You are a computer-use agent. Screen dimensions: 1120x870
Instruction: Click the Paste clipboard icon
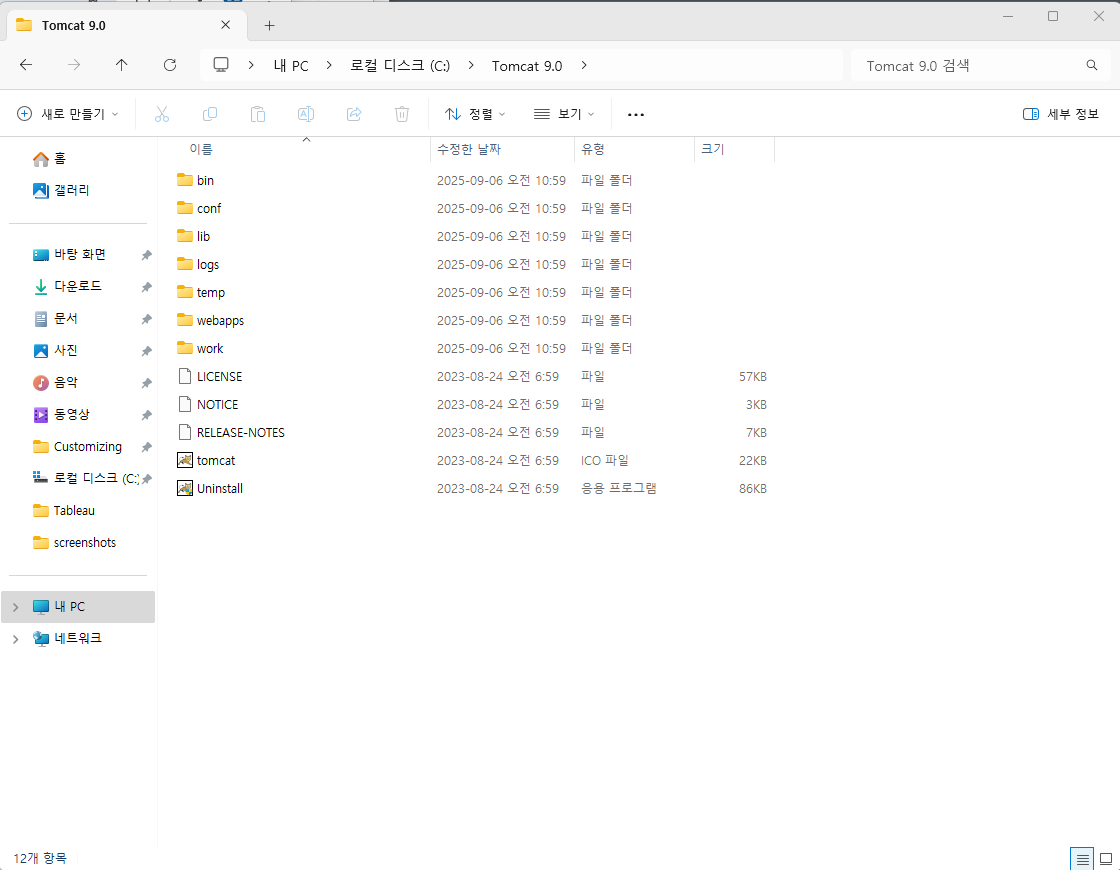[x=258, y=114]
